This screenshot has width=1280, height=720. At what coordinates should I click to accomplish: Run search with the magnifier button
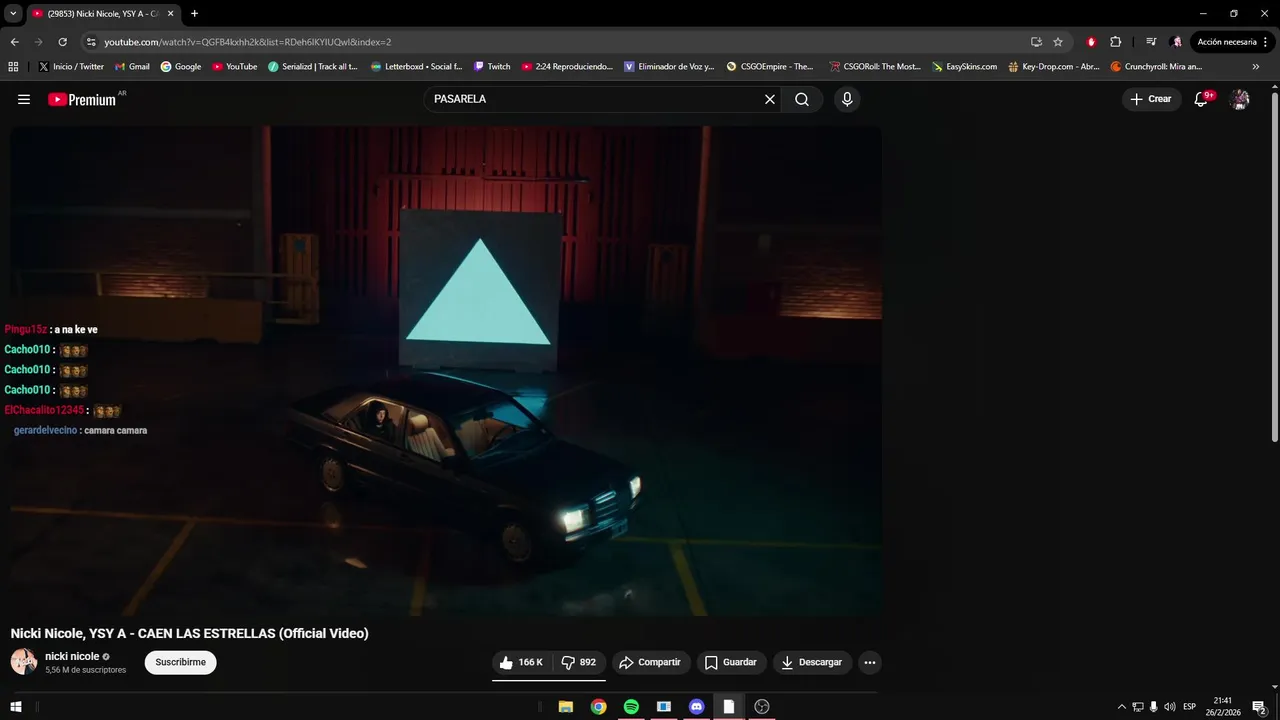[x=802, y=99]
